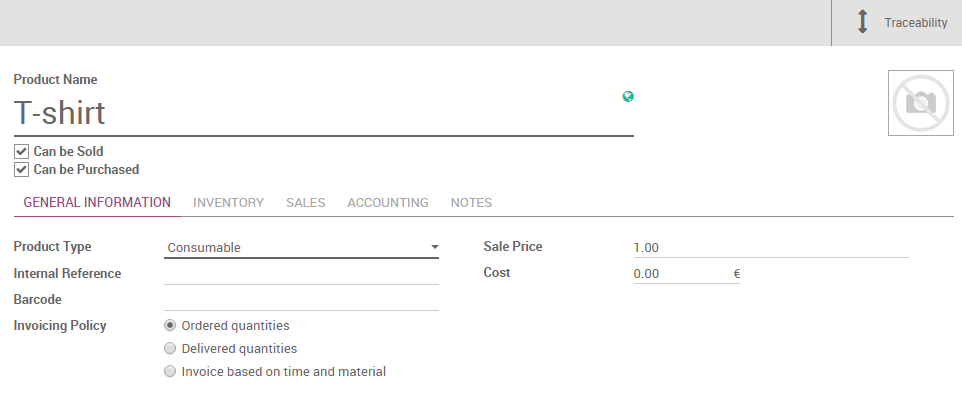Screen dimensions: 962x398
Task: Uncheck the Can be Purchased checkbox
Action: pyautogui.click(x=21, y=170)
